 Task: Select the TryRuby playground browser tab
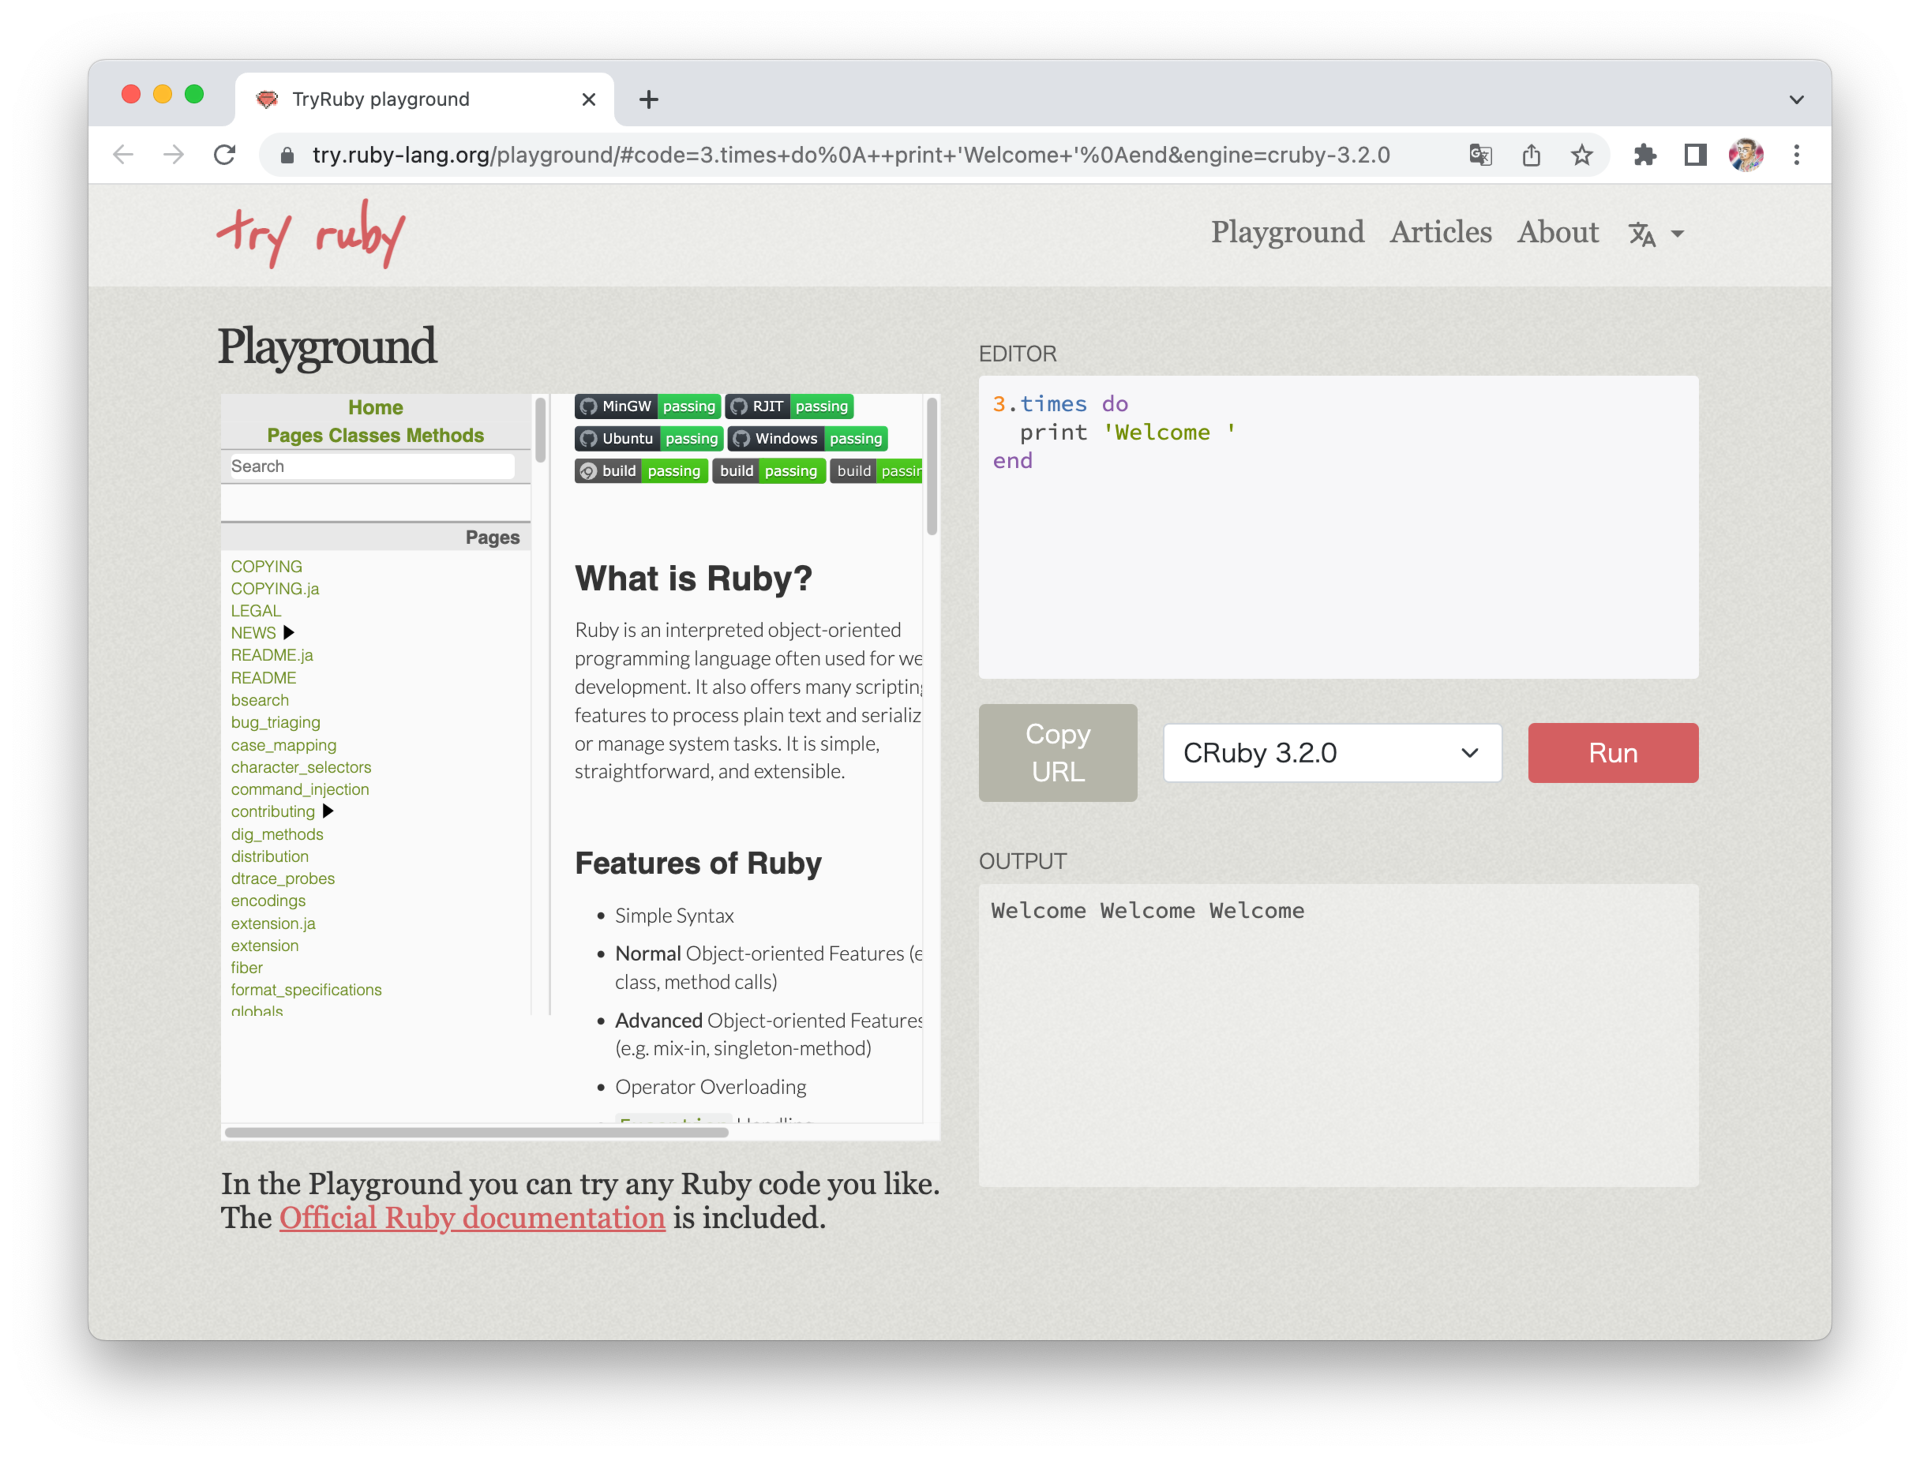(x=381, y=99)
